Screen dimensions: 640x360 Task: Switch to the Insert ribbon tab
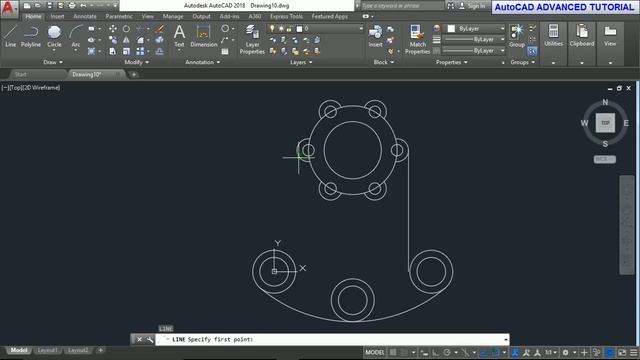(x=57, y=16)
